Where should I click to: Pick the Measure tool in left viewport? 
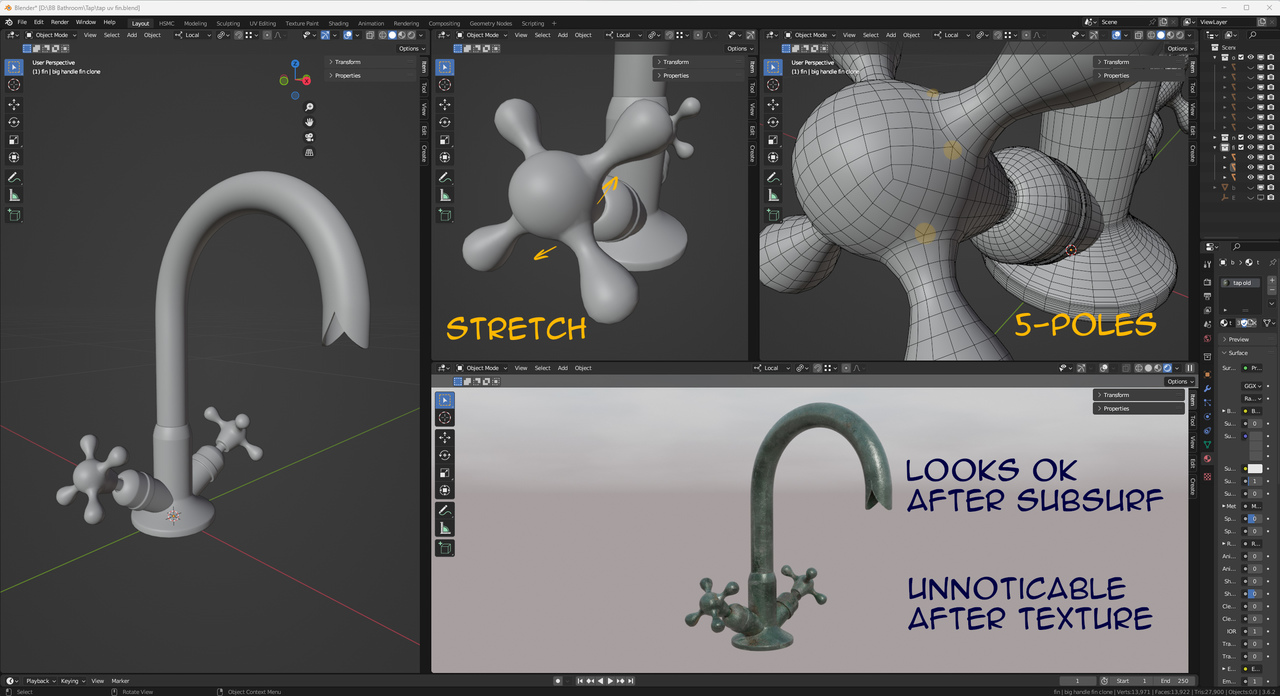tap(14, 195)
